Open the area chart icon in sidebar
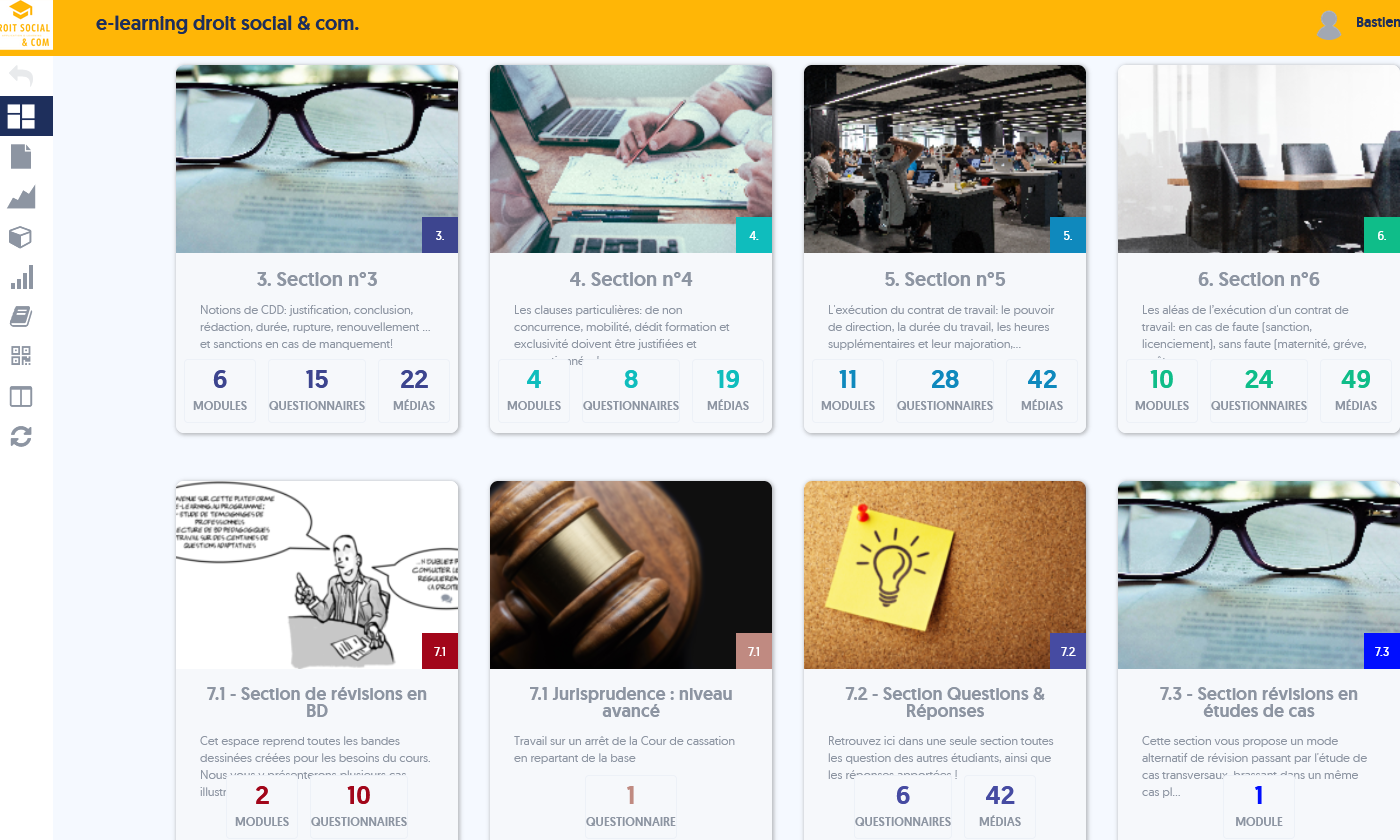The height and width of the screenshot is (840, 1400). pyautogui.click(x=21, y=197)
